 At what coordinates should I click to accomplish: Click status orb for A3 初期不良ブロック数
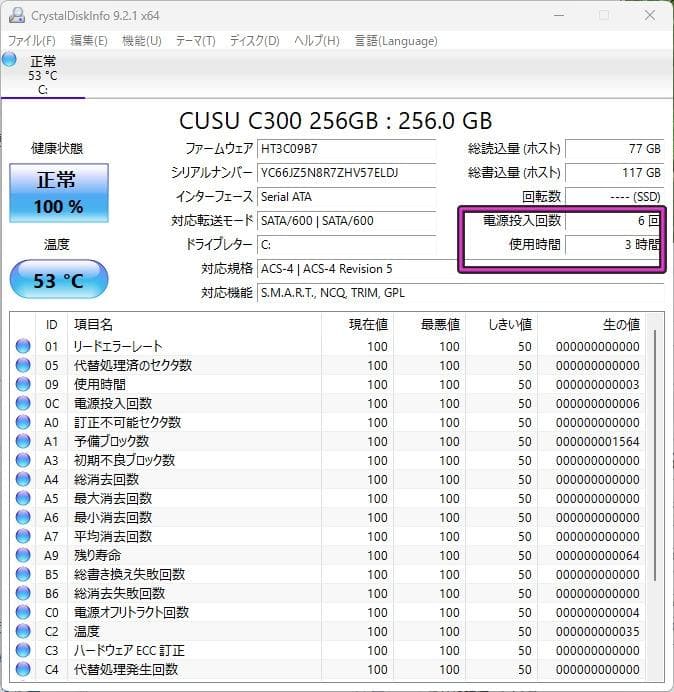[x=23, y=460]
